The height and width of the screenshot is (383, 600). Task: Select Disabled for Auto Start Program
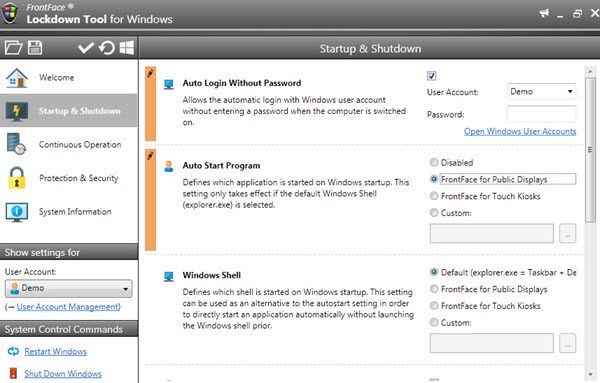pyautogui.click(x=434, y=162)
